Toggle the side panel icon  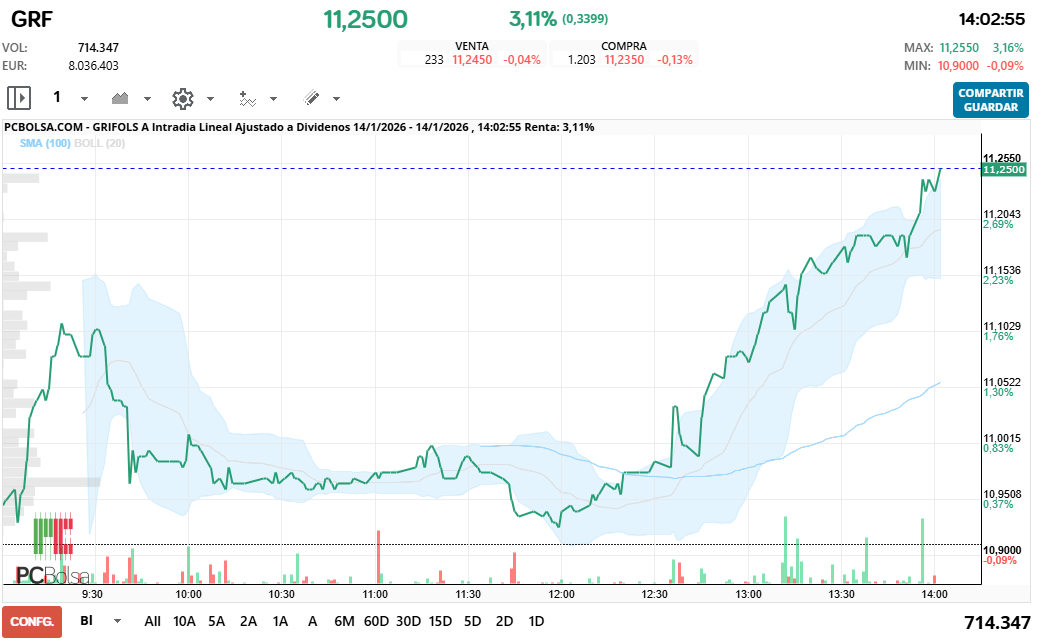pos(19,98)
